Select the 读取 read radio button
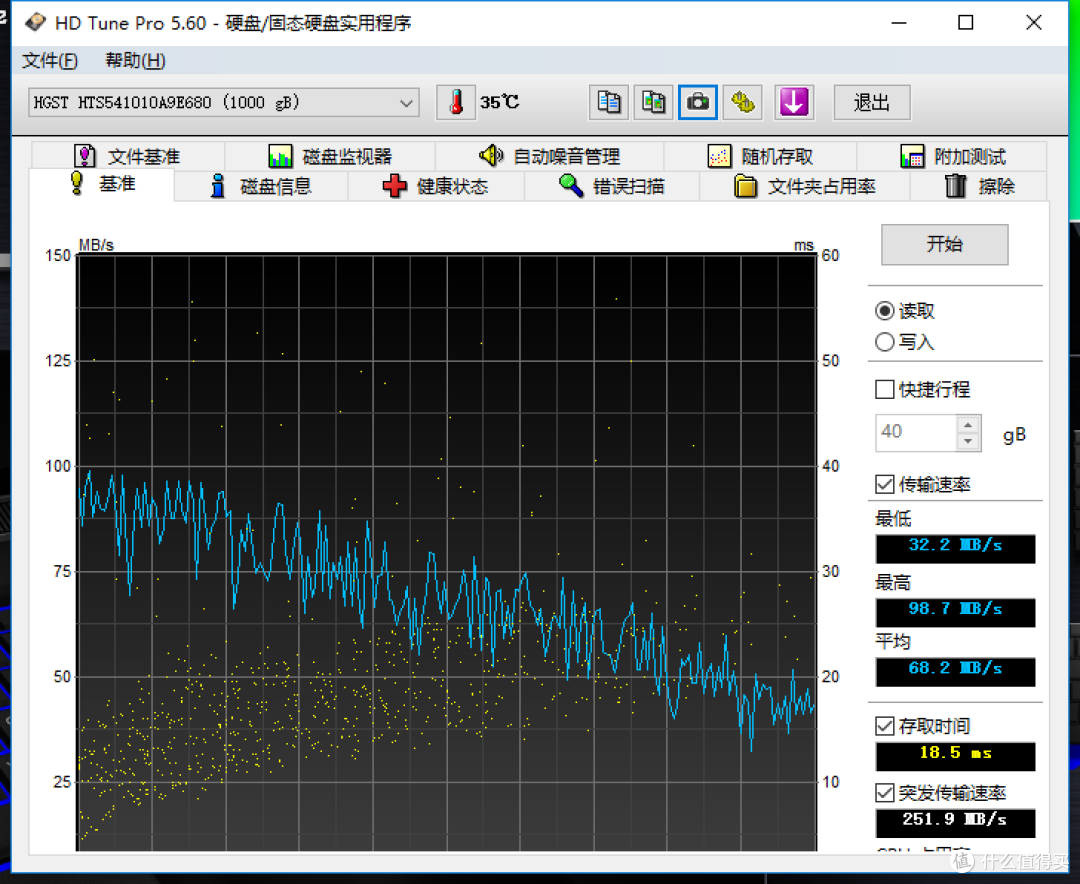Image resolution: width=1080 pixels, height=884 pixels. pyautogui.click(x=884, y=311)
